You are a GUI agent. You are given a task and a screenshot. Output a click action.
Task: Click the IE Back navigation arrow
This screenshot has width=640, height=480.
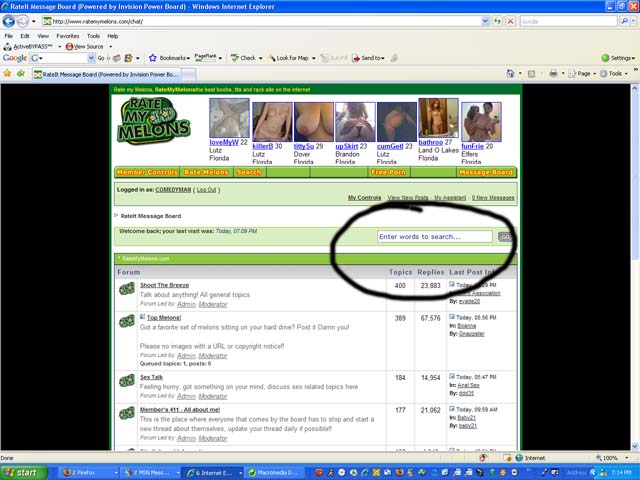(x=11, y=21)
